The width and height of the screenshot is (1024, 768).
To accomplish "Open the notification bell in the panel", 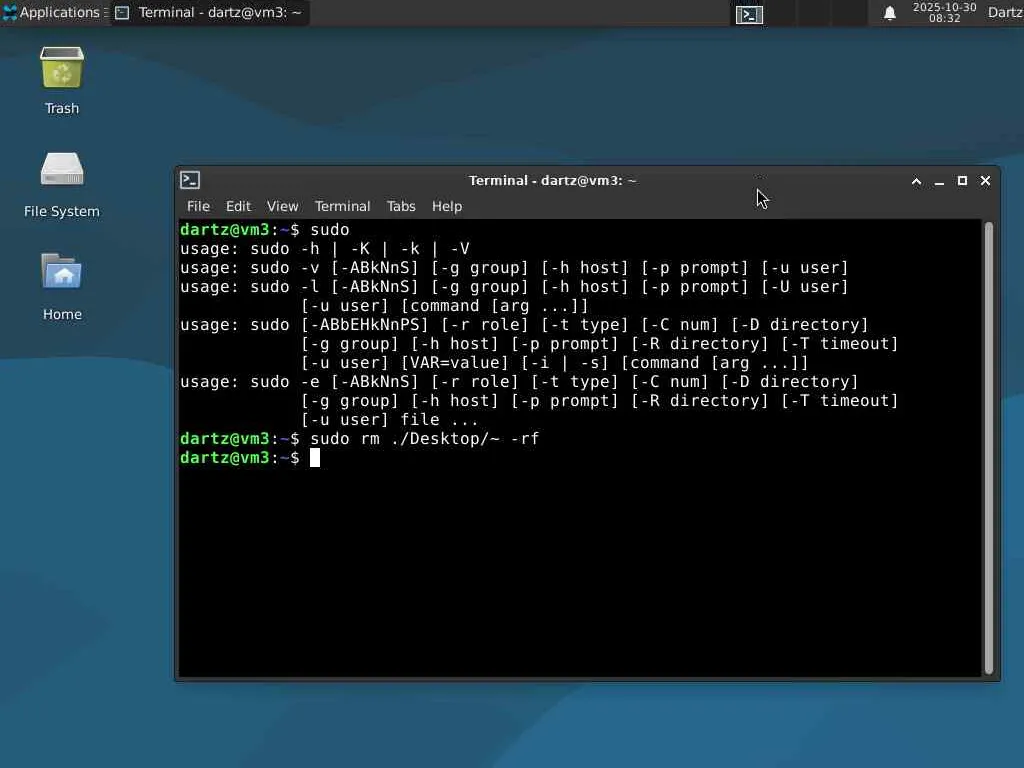I will (889, 13).
